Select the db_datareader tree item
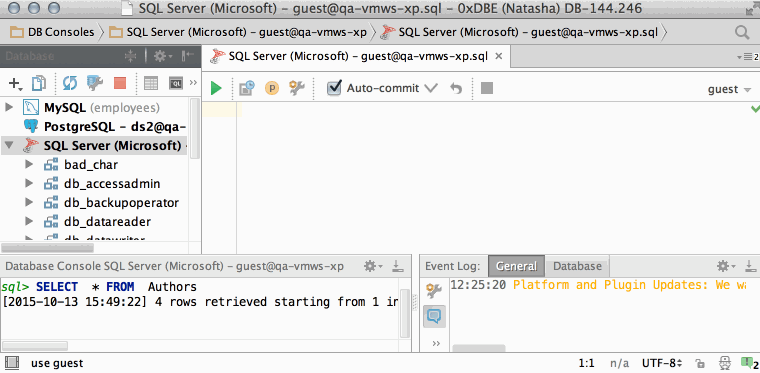The height and width of the screenshot is (373, 760). 107,222
